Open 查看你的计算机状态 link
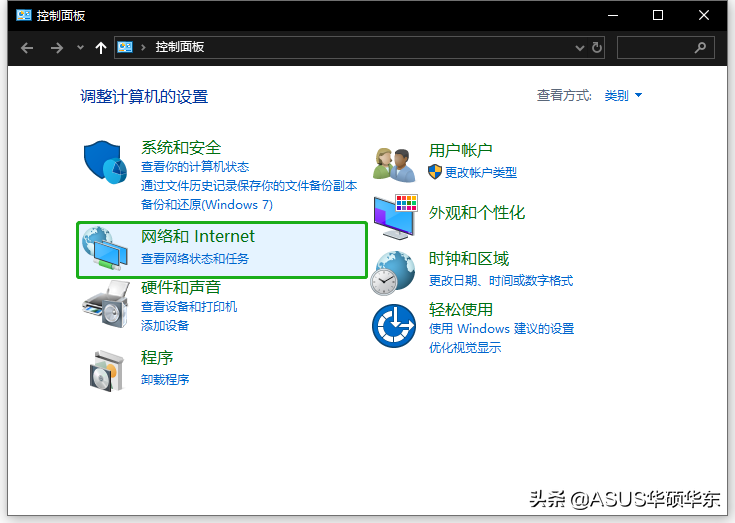 195,167
